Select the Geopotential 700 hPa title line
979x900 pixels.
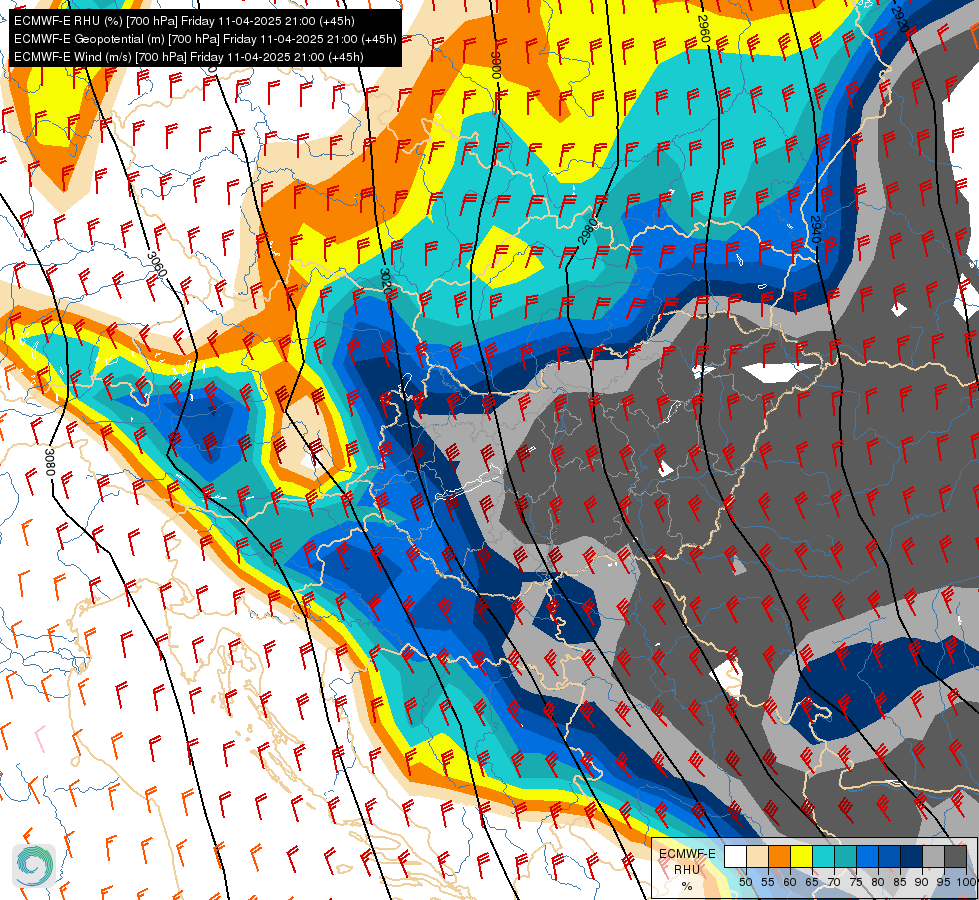[205, 39]
